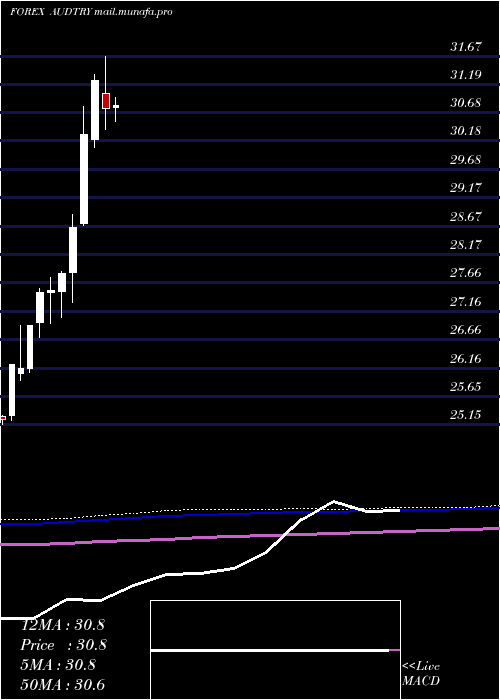
Task: Click the 25.15 price label
Action: click(x=466, y=415)
